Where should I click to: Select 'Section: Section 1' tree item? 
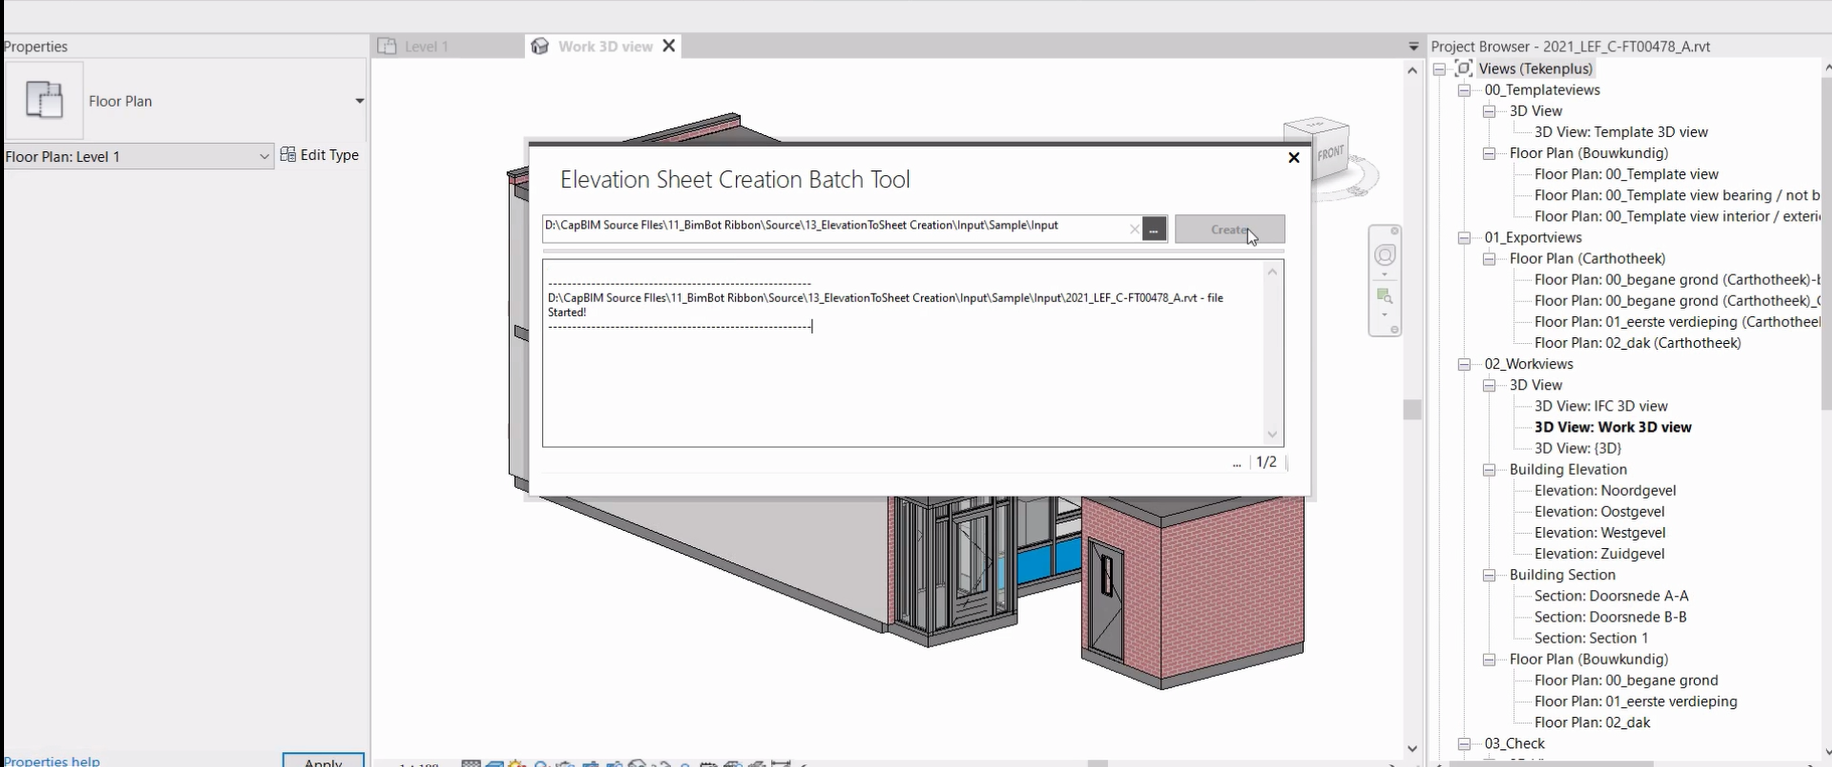coord(1591,638)
